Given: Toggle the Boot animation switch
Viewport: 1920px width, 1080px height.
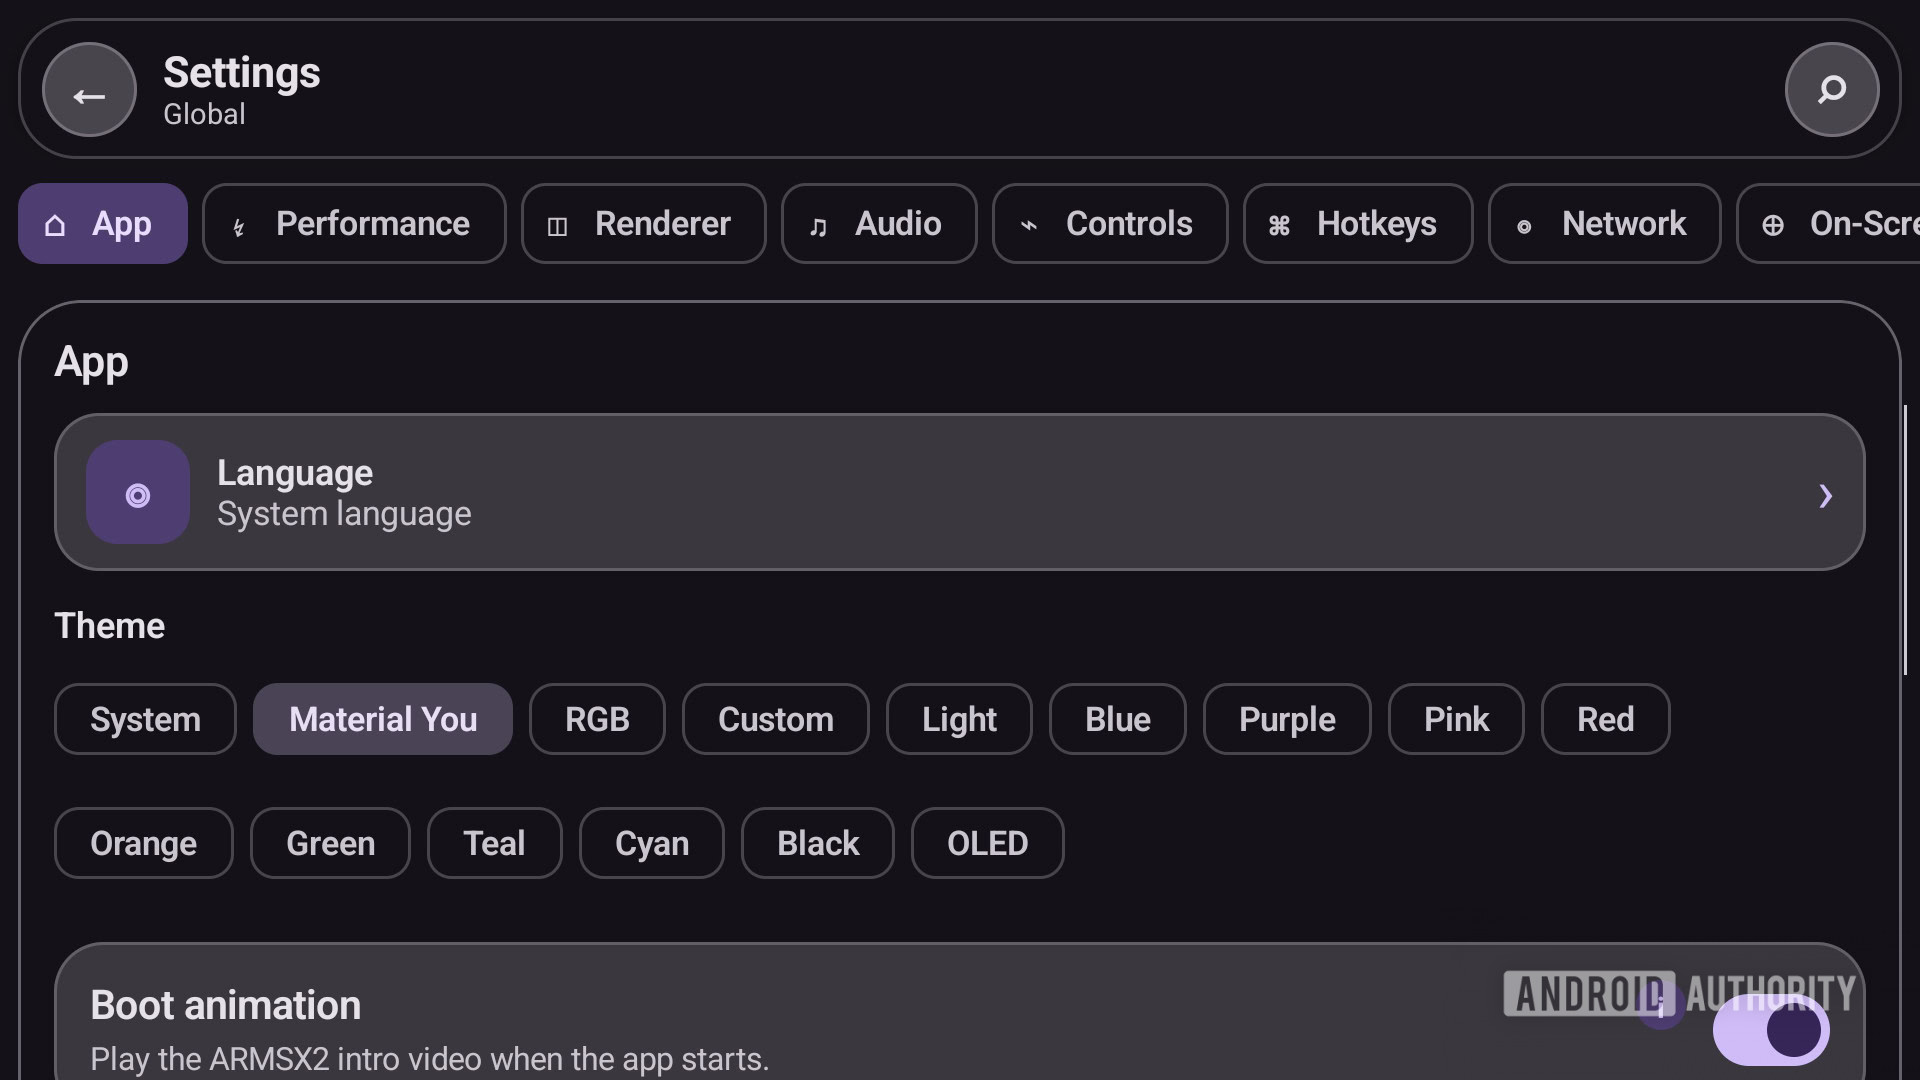Looking at the screenshot, I should click(1771, 1030).
